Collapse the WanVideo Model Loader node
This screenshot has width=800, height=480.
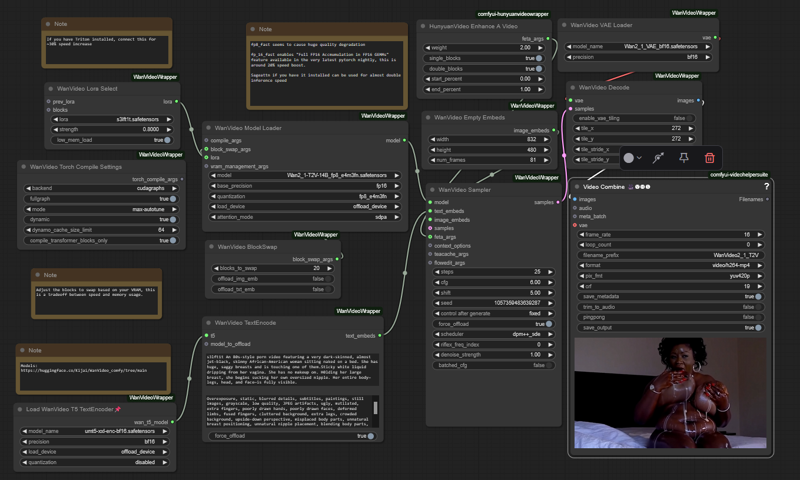click(x=210, y=128)
